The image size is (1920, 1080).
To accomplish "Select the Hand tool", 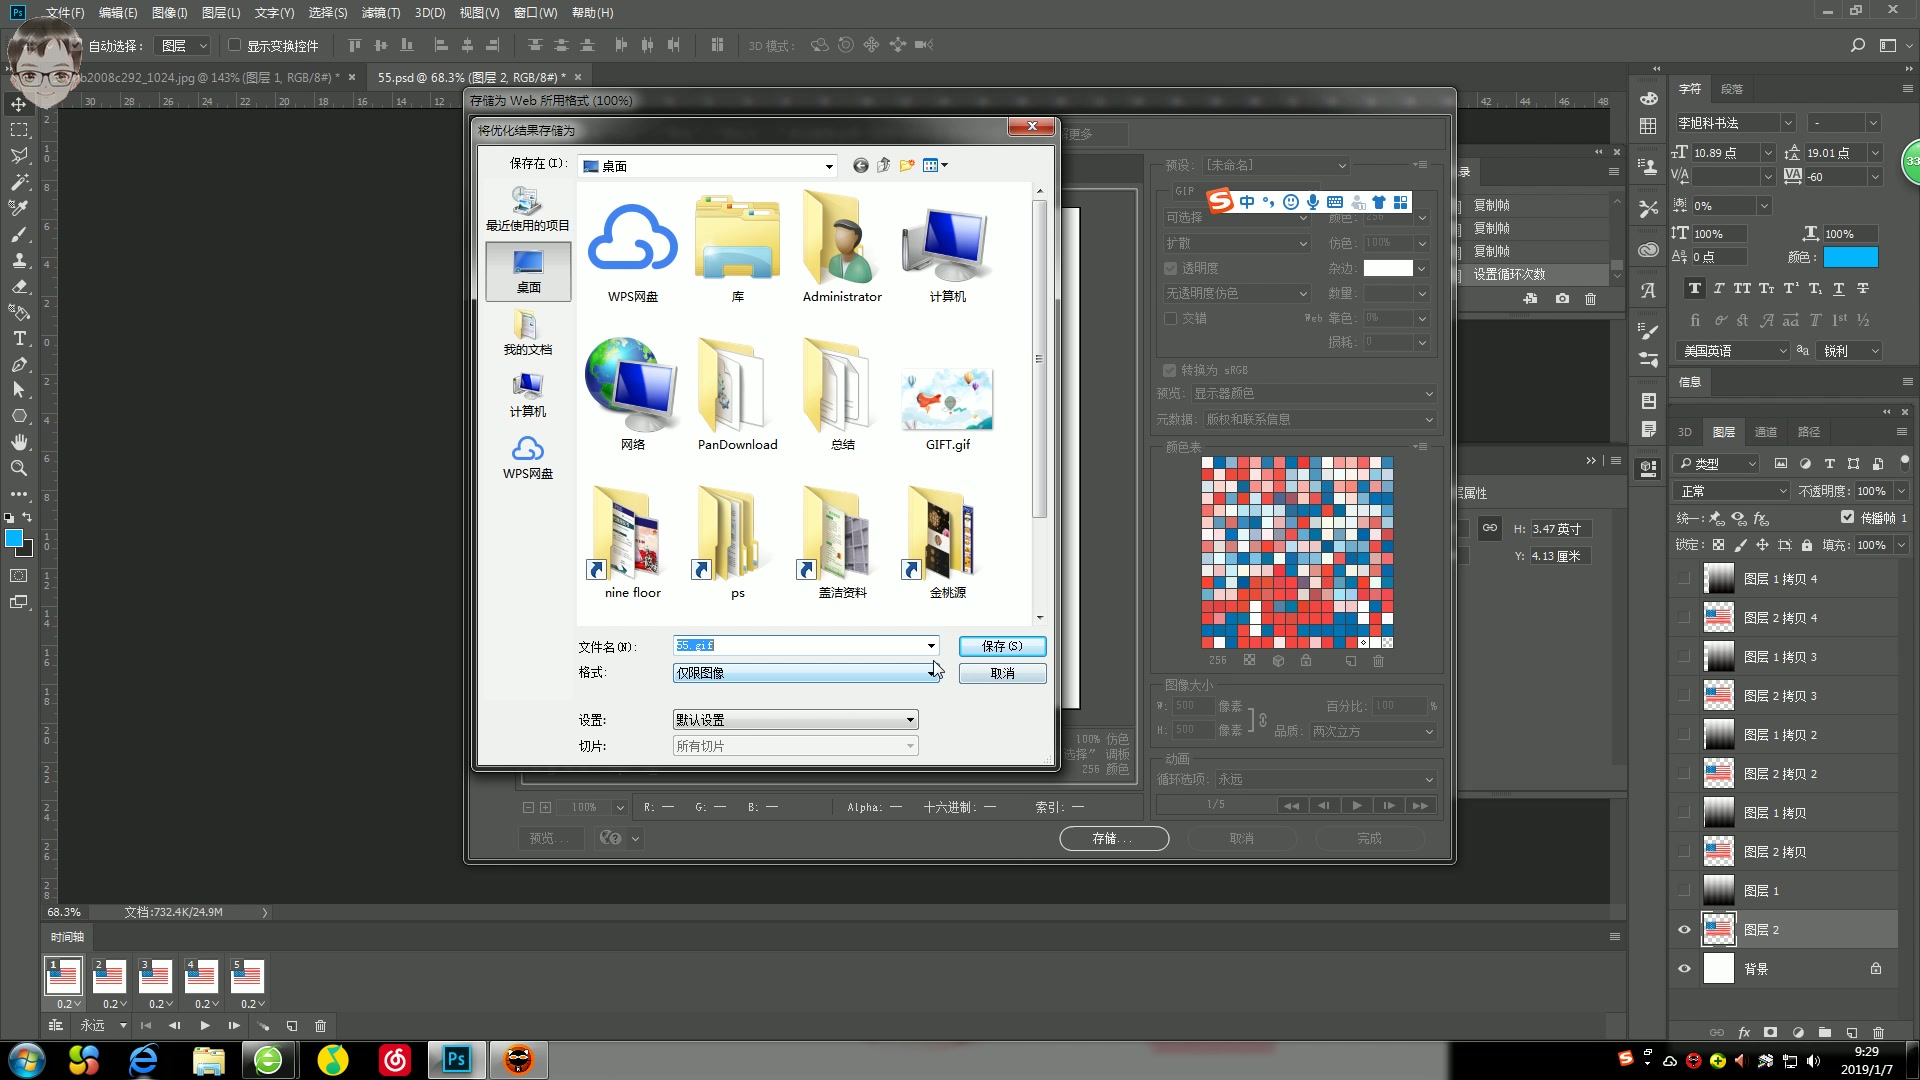I will click(x=19, y=442).
